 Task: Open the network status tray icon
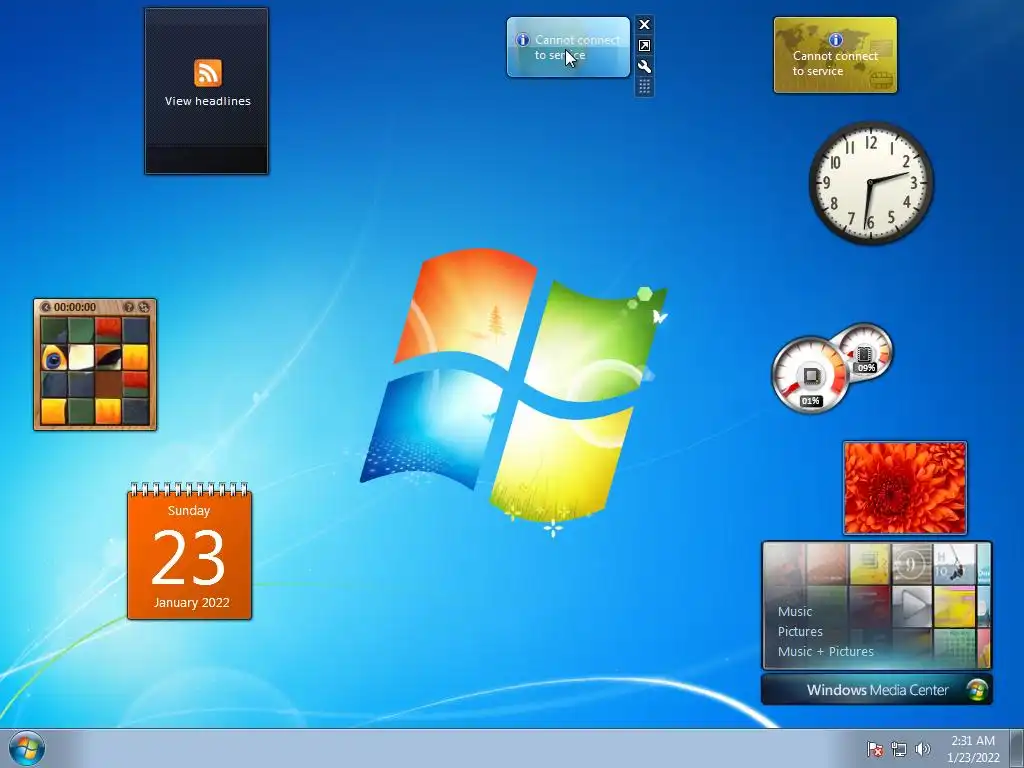point(899,749)
